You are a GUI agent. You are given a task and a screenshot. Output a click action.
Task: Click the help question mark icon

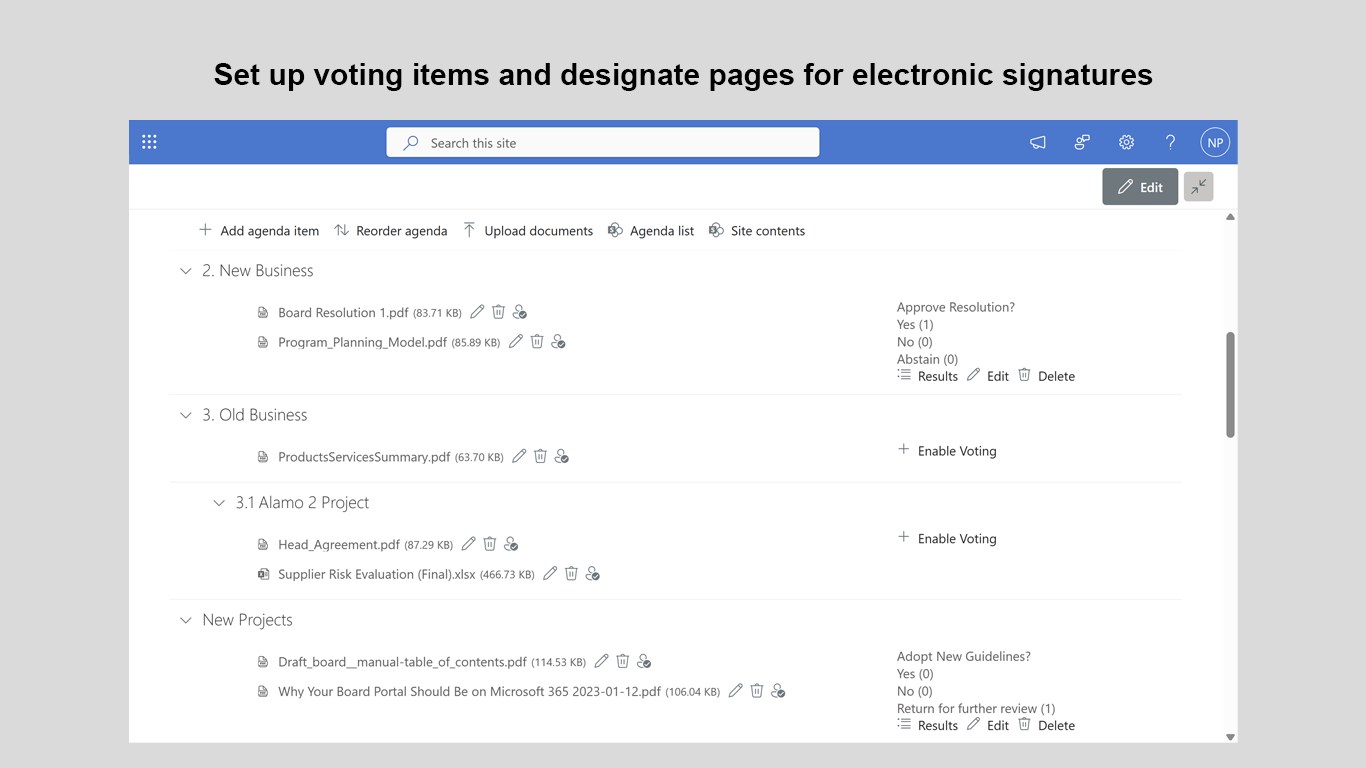click(1170, 142)
